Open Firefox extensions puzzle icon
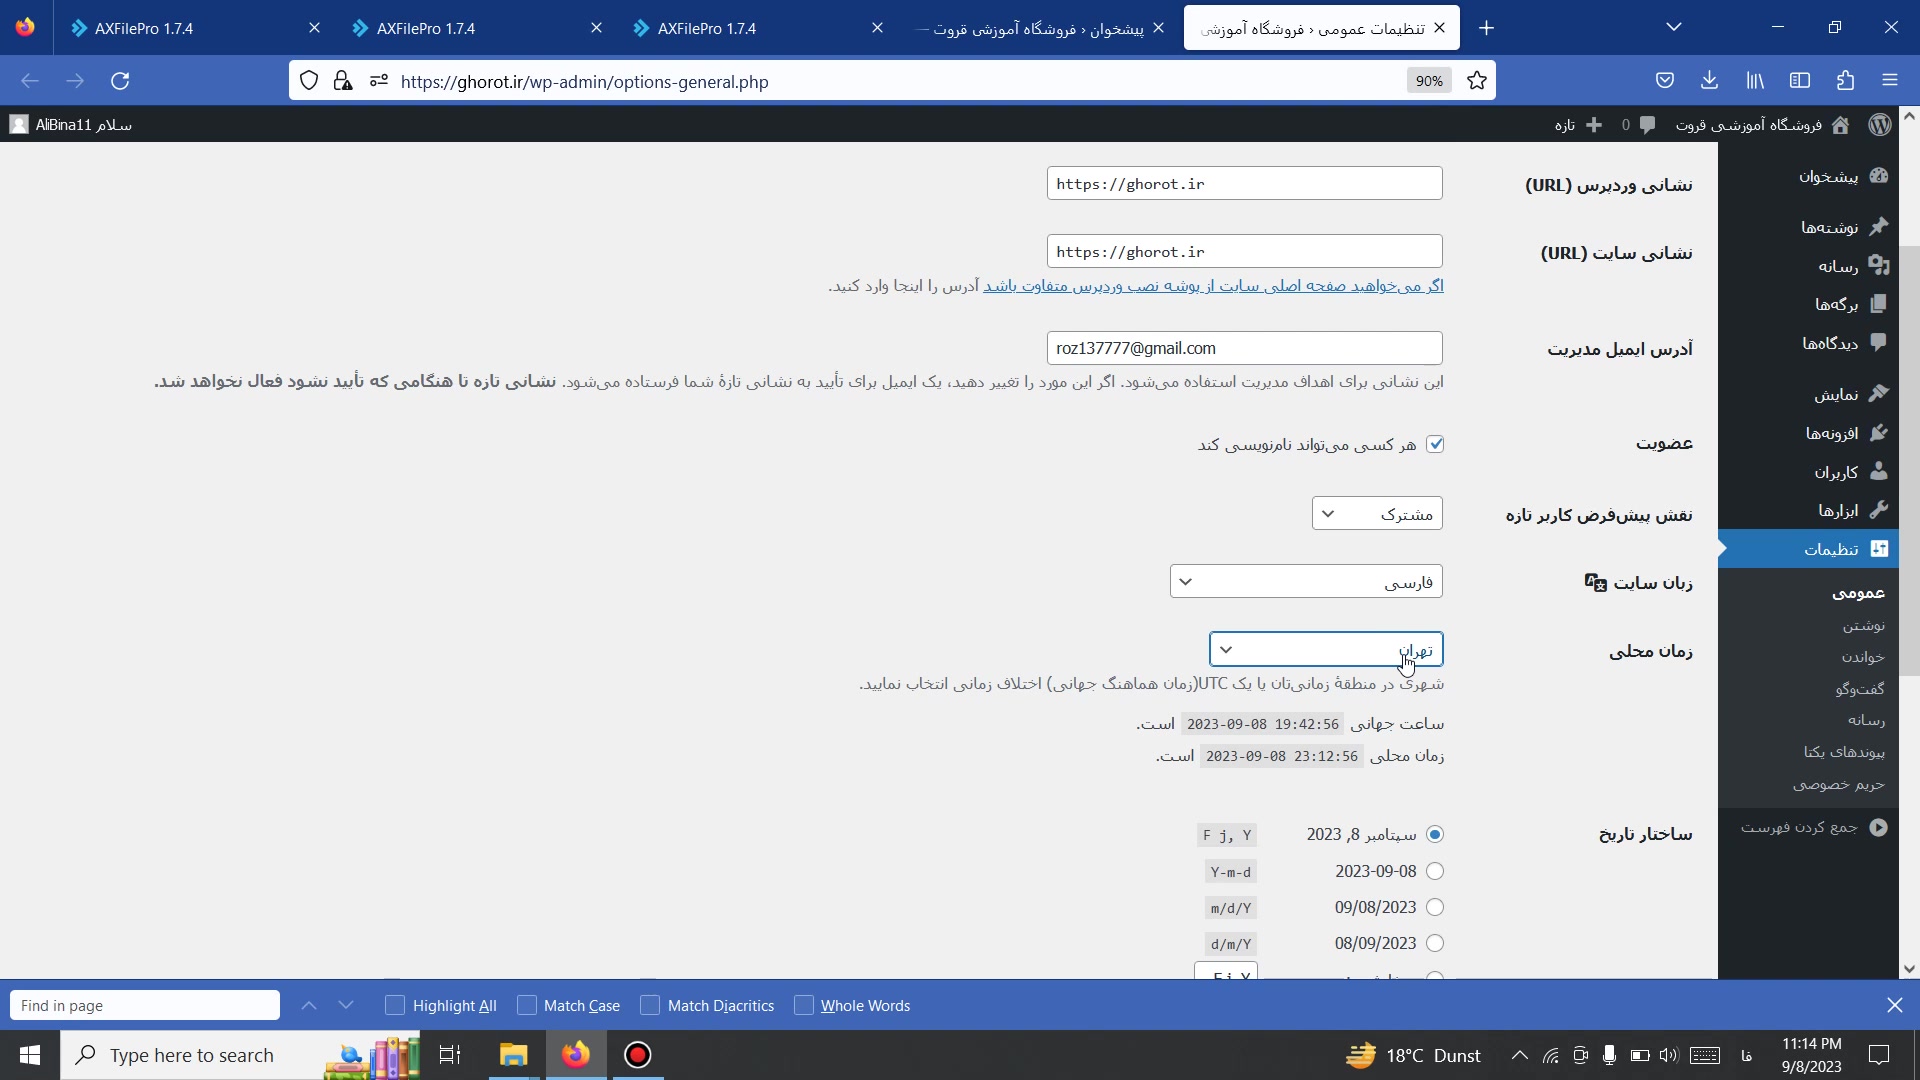The height and width of the screenshot is (1080, 1920). (x=1846, y=80)
